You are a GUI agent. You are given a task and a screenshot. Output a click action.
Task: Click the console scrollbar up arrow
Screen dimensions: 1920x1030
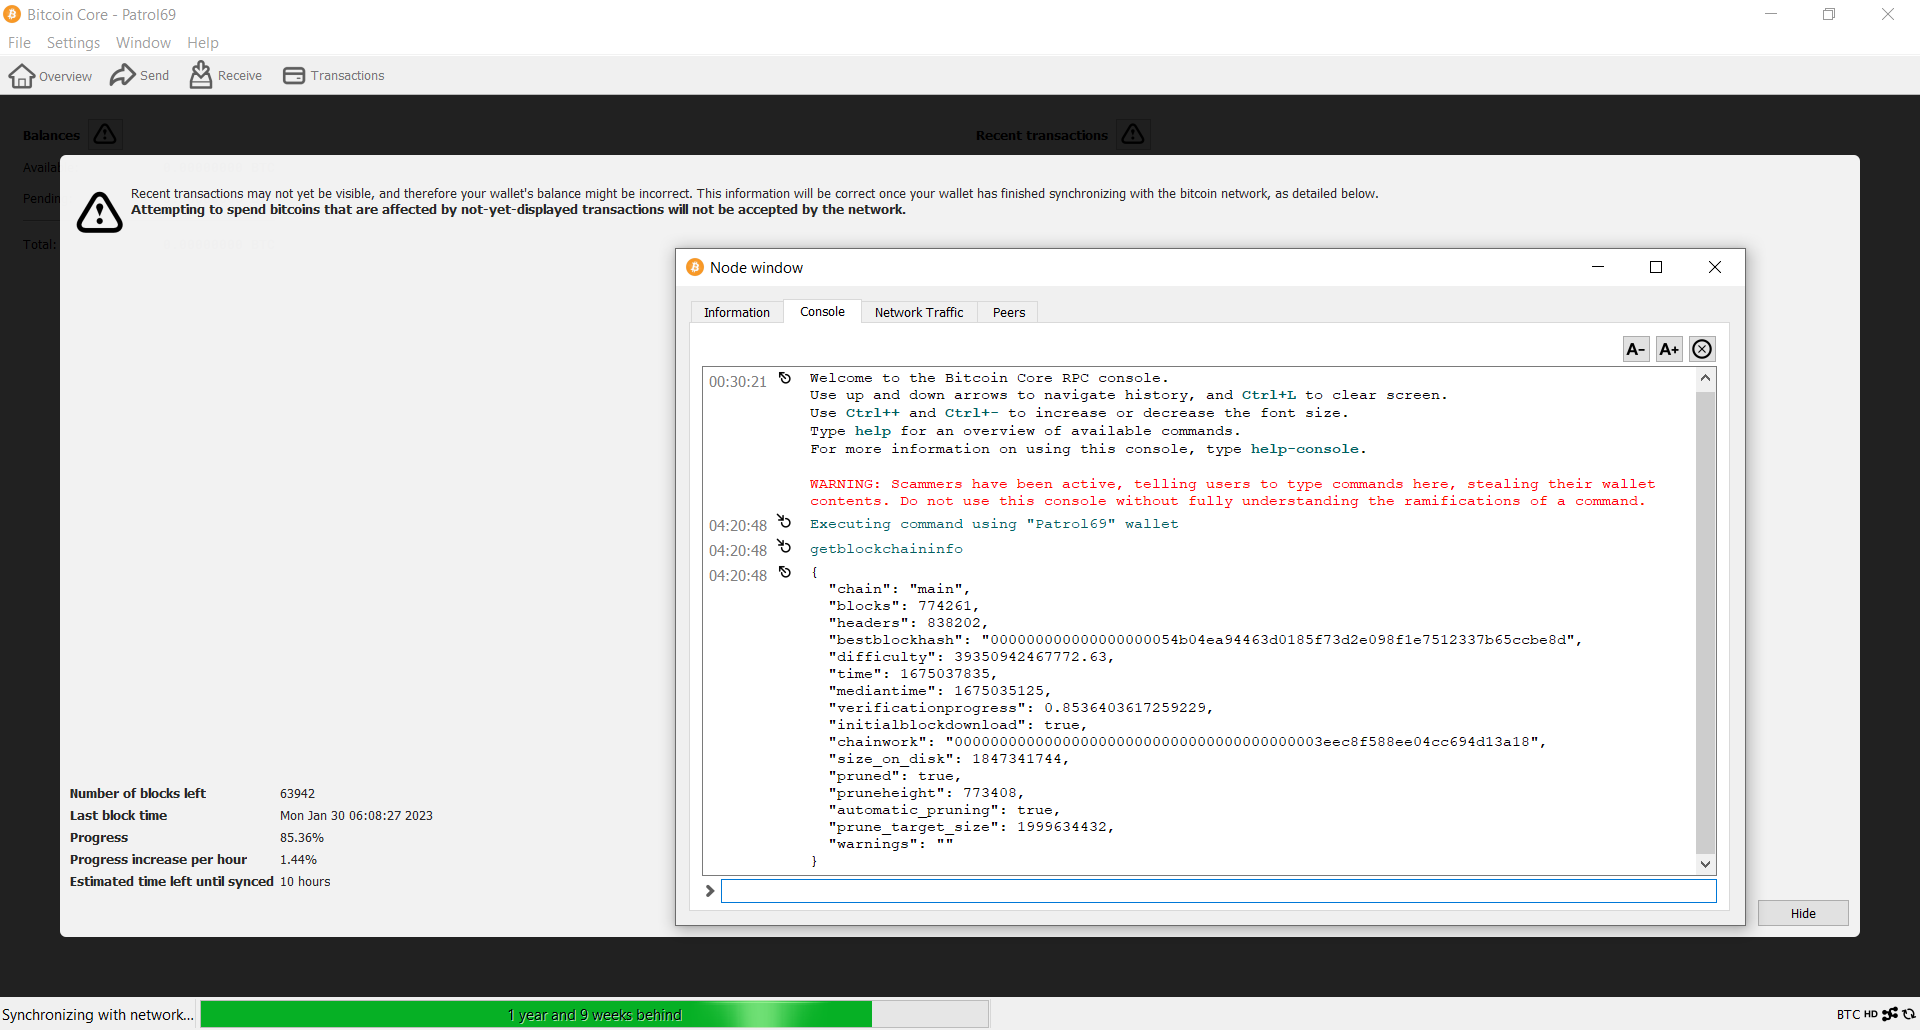(x=1706, y=378)
